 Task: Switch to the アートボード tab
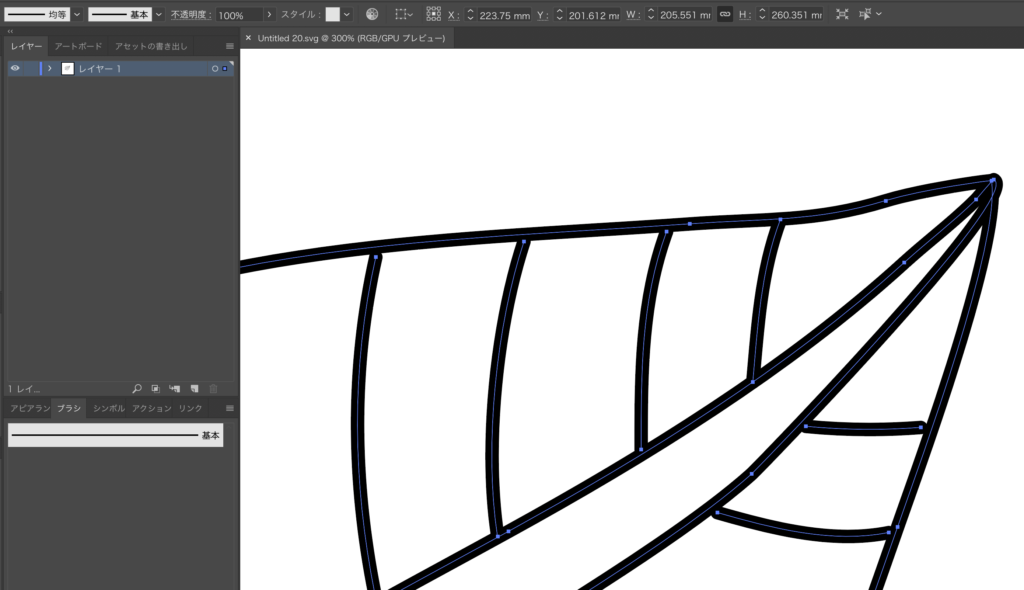point(78,46)
